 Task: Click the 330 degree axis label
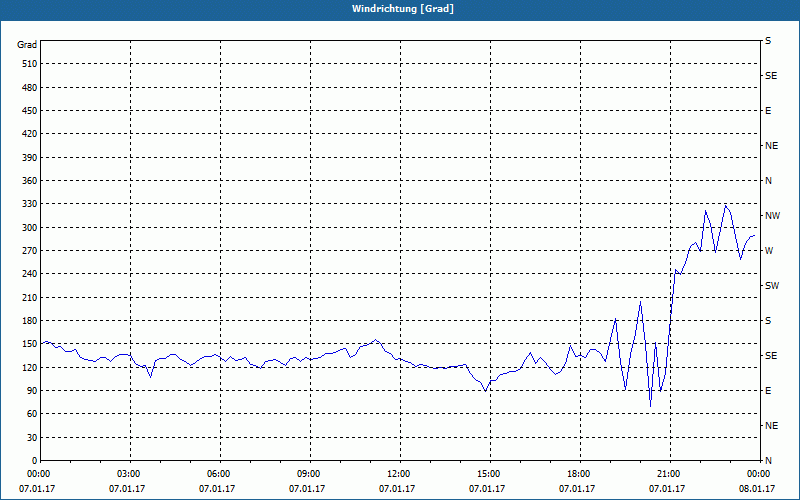pyautogui.click(x=30, y=204)
